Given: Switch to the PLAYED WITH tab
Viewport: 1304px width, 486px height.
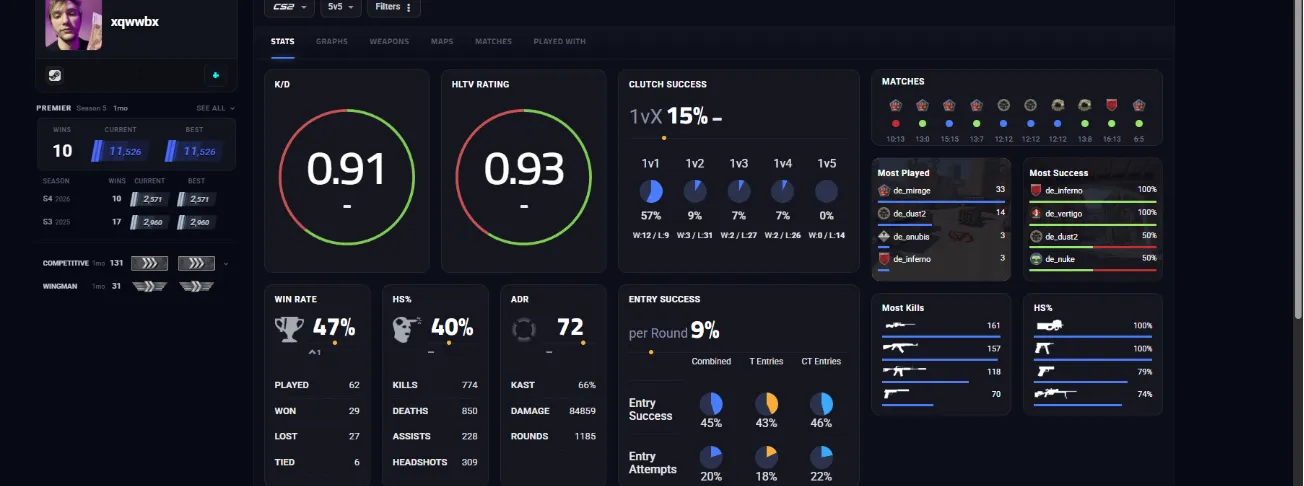Looking at the screenshot, I should point(560,42).
